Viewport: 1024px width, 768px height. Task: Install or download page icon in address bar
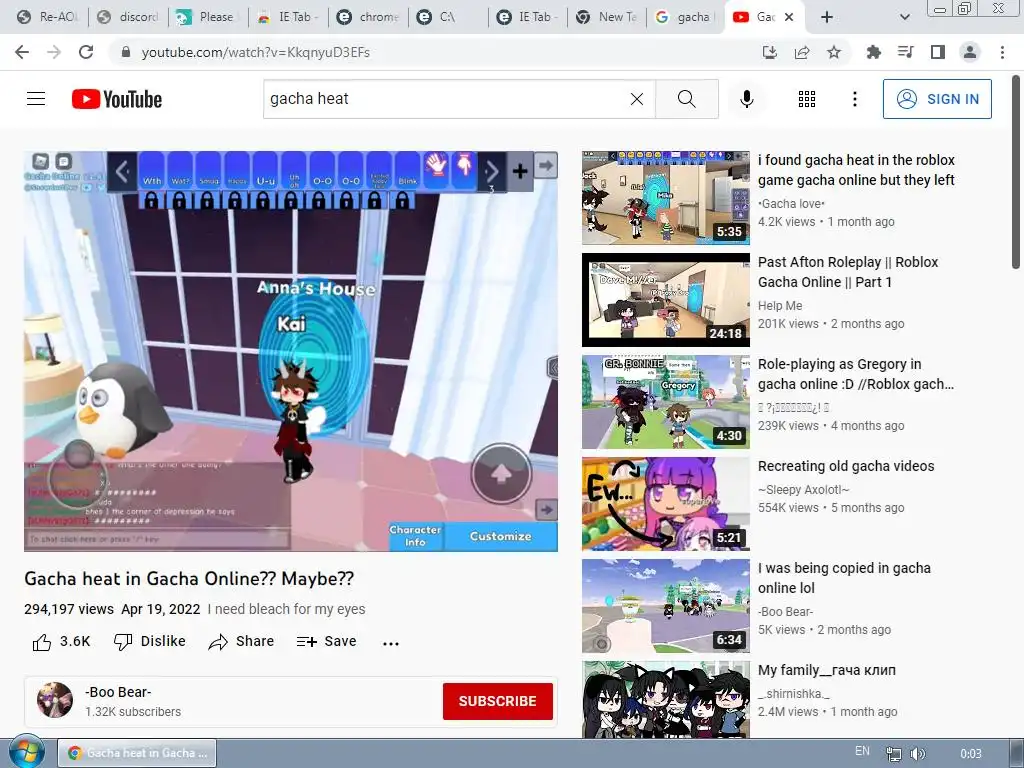[x=770, y=52]
